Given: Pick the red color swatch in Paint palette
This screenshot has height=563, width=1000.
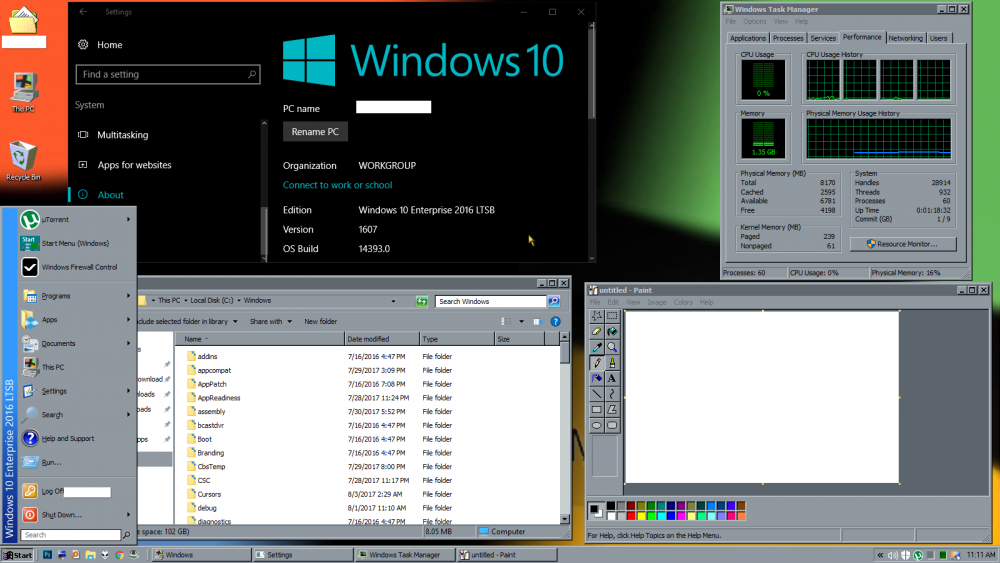Looking at the screenshot, I should [x=631, y=516].
